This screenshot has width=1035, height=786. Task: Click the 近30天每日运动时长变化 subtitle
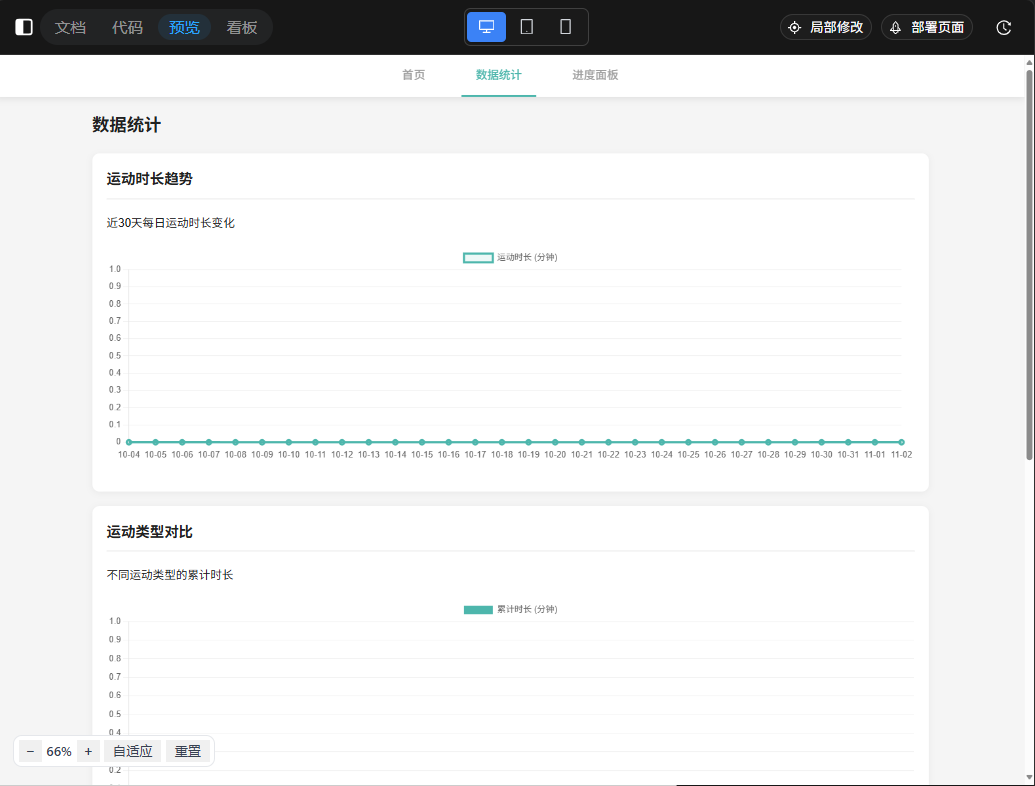click(x=170, y=223)
